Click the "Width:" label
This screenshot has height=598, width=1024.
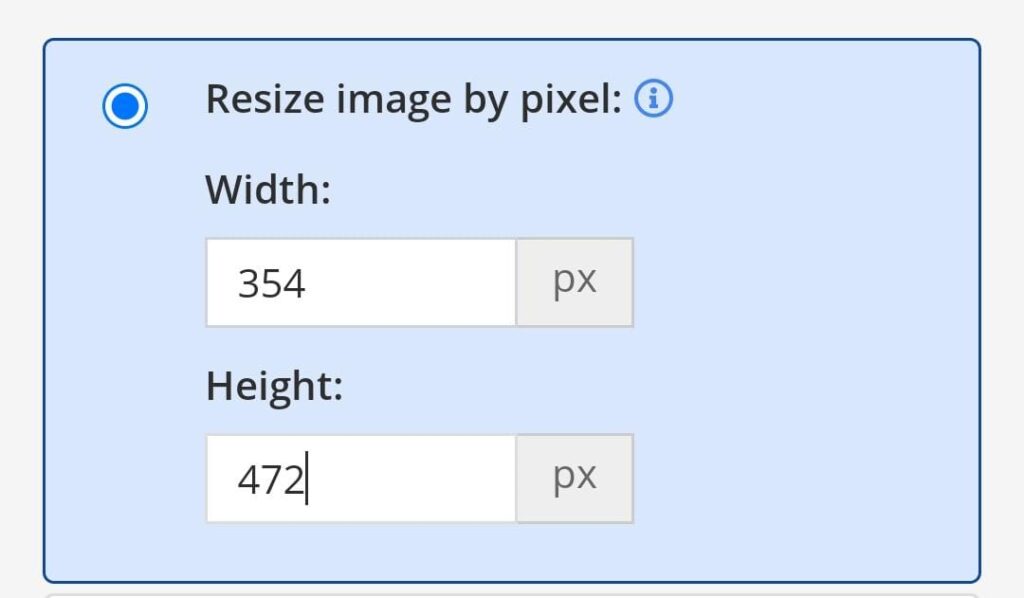point(268,189)
